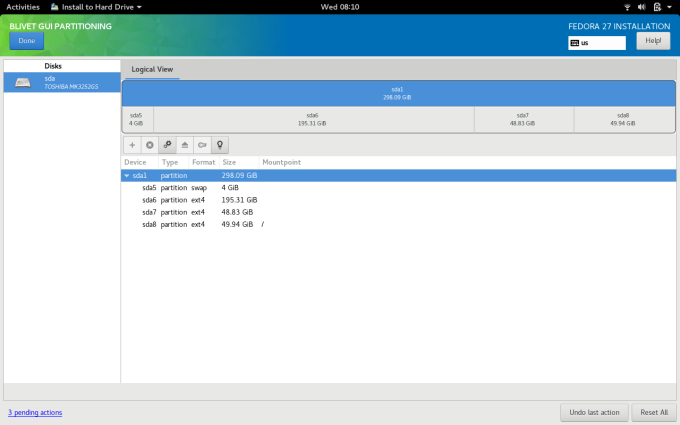Select the sda5 swap partition row

pos(399,188)
